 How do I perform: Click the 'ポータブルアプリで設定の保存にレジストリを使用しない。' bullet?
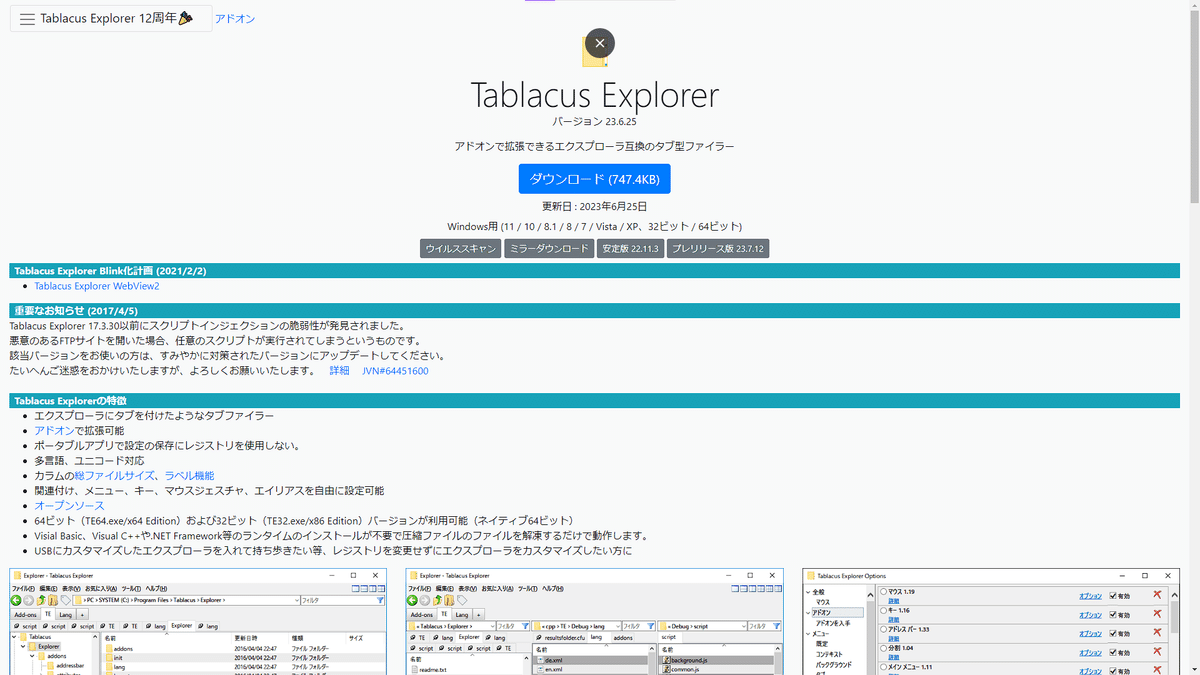pos(167,446)
